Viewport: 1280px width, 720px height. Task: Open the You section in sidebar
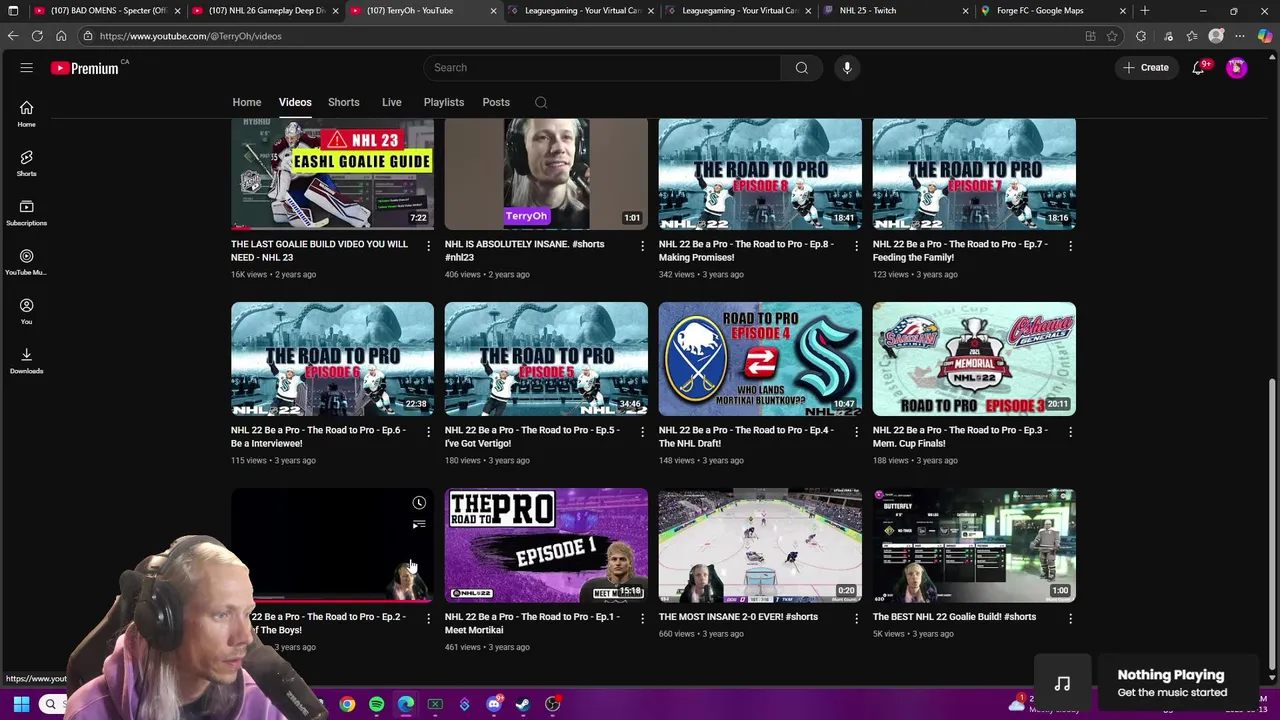26,311
